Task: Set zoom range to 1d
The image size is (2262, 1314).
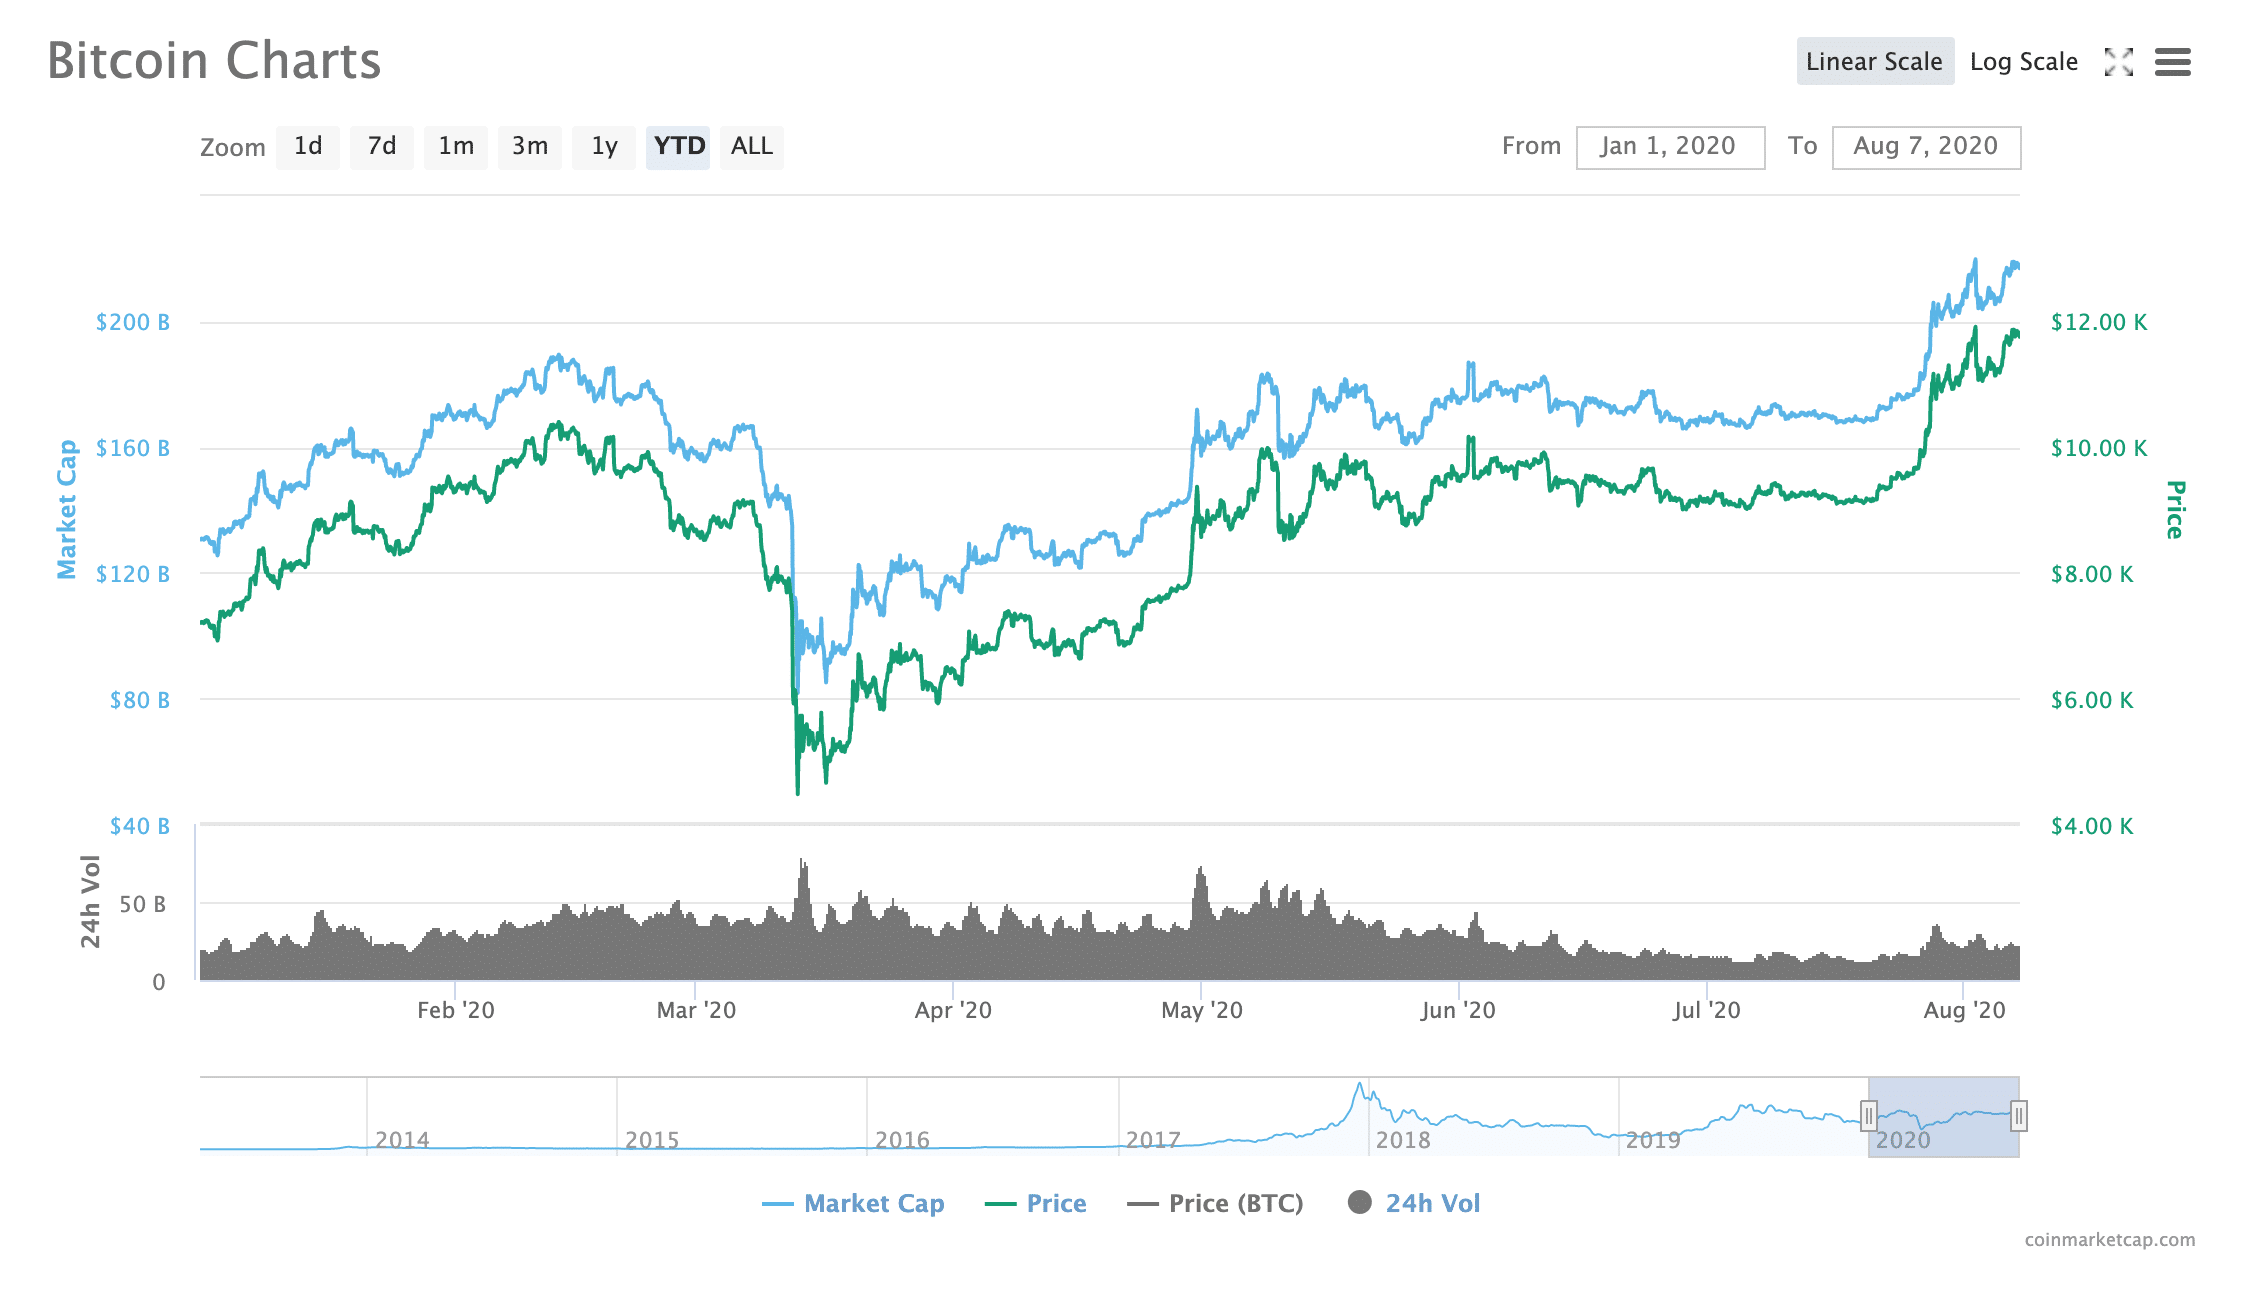Action: coord(308,147)
